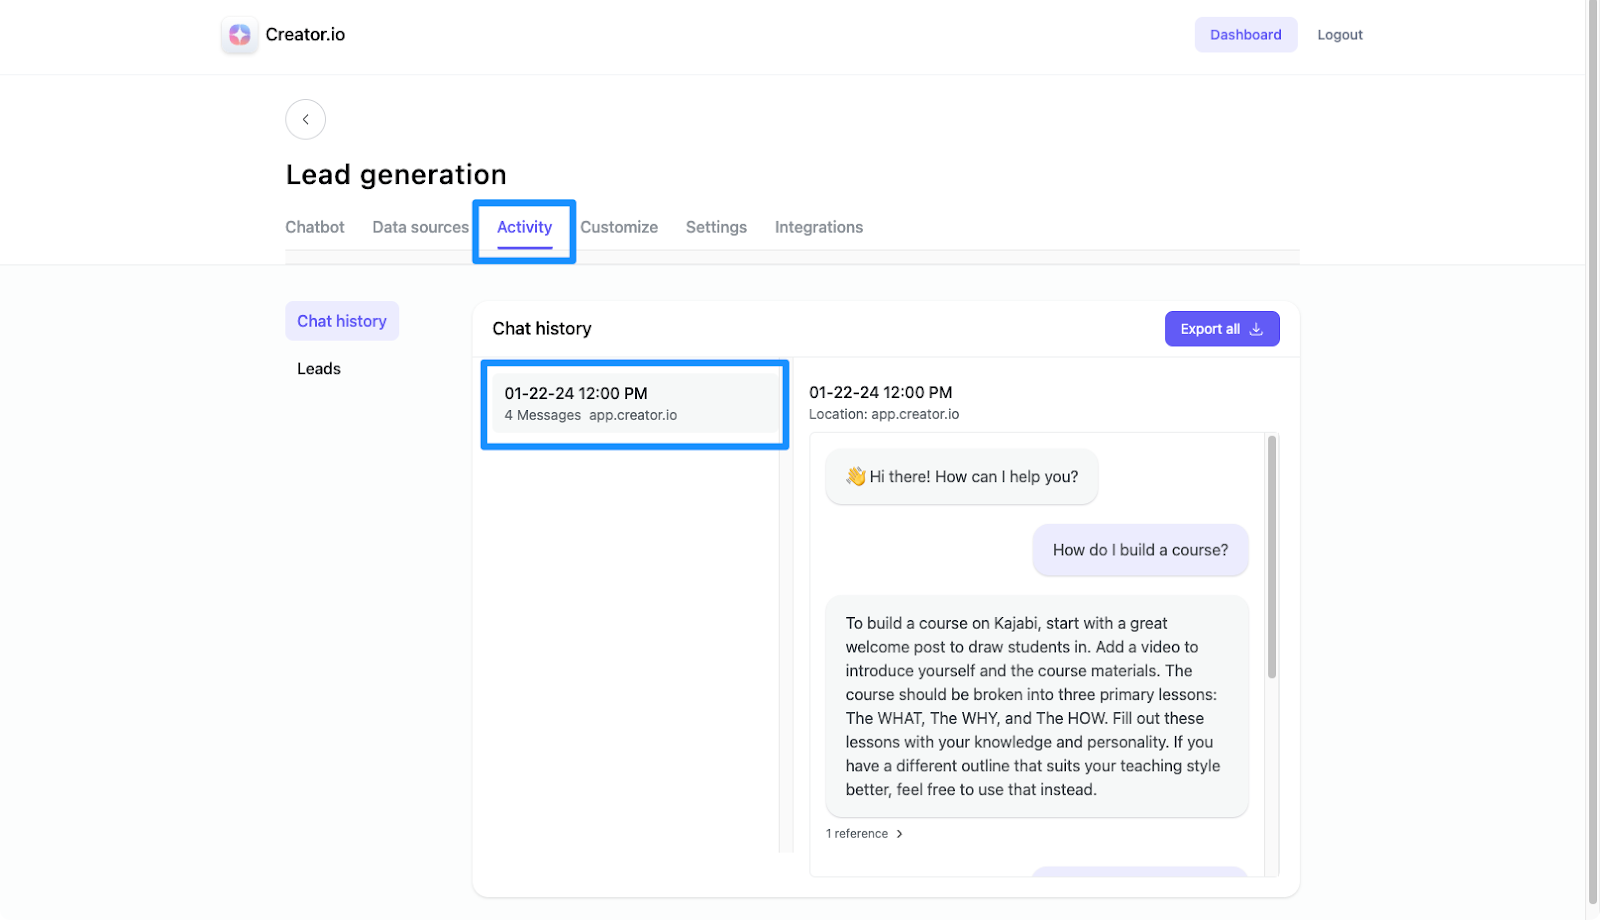Screen dimensions: 1600x920
Task: Go to the Customize tab
Action: tap(619, 227)
